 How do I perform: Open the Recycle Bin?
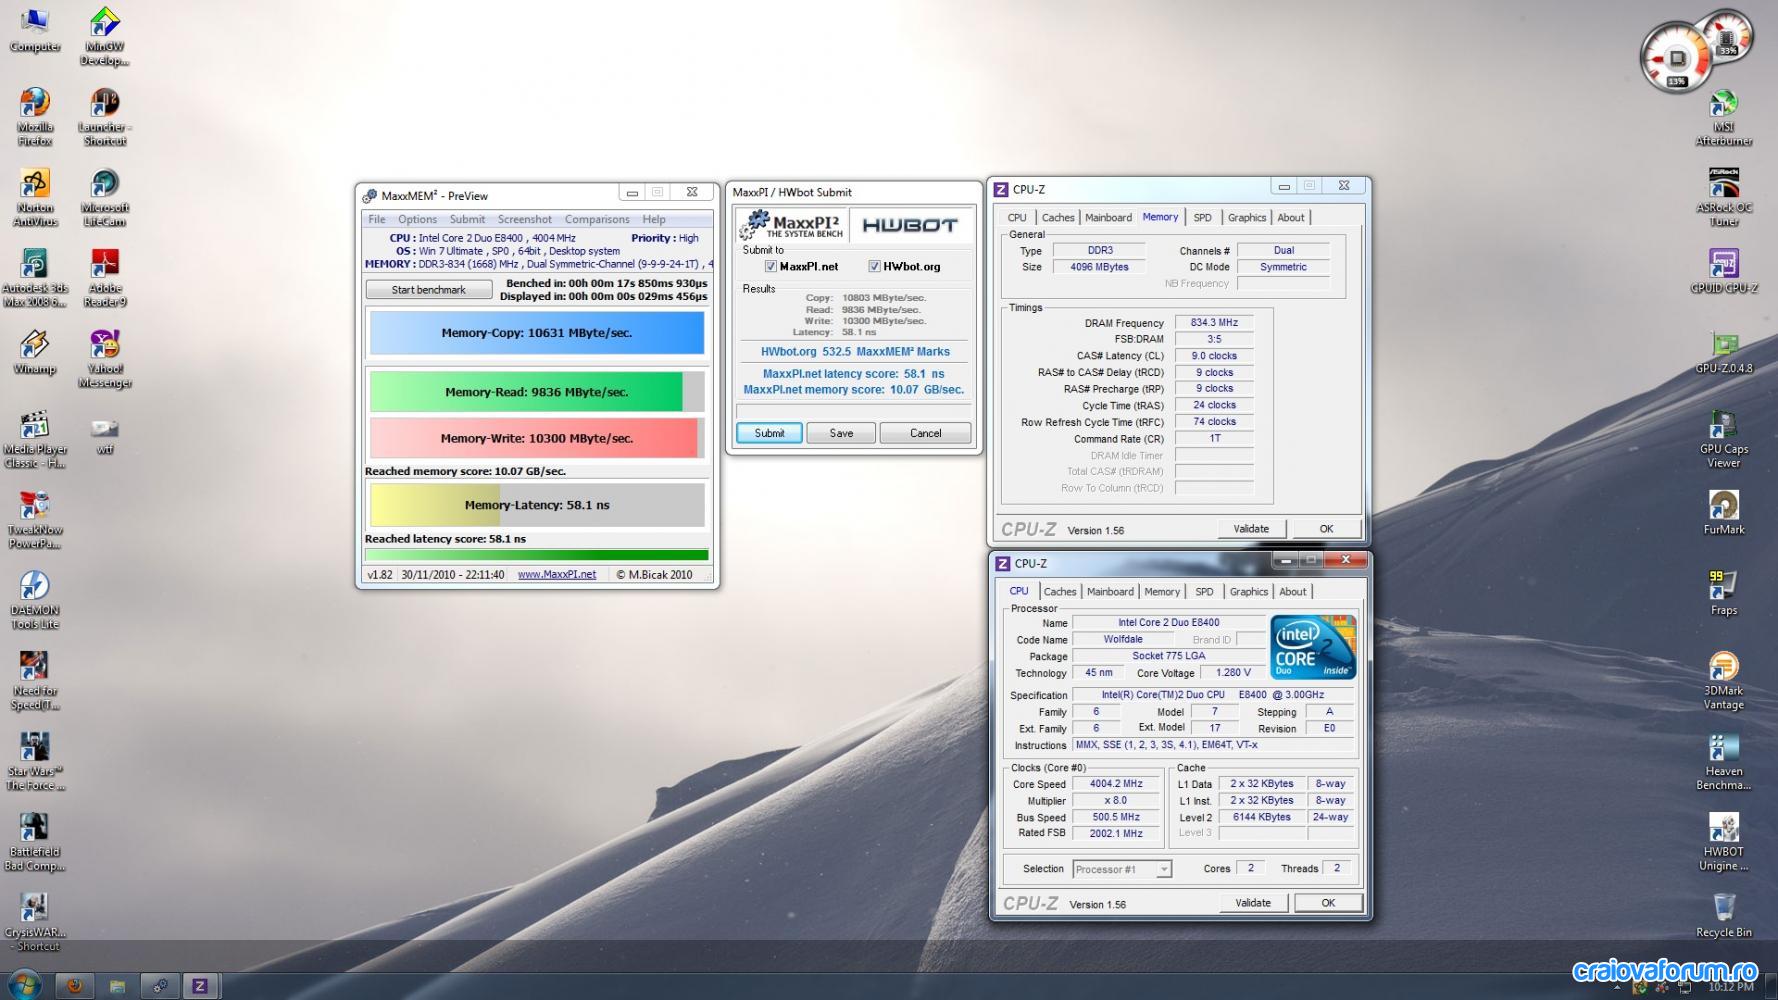(1724, 916)
